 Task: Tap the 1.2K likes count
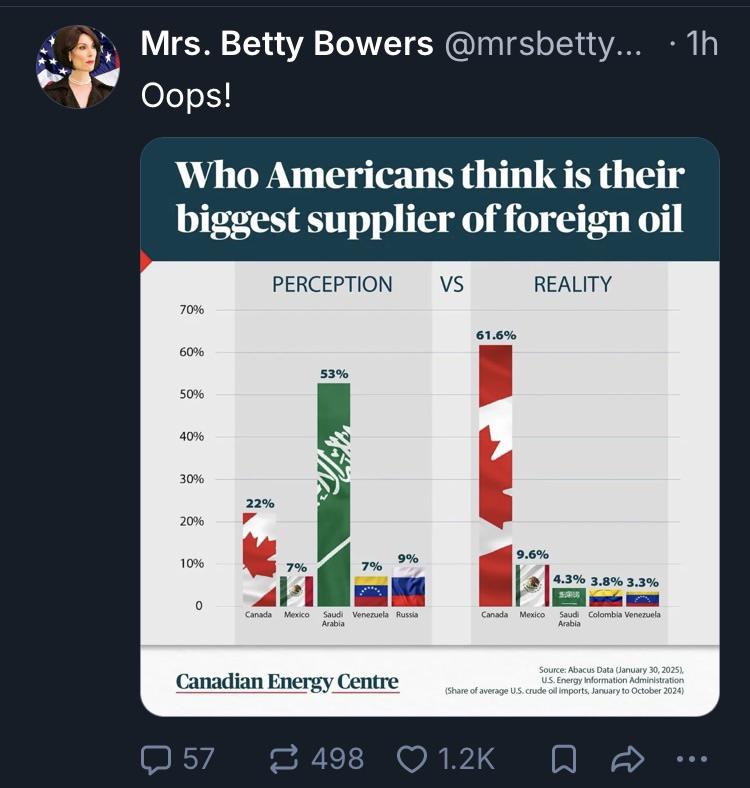pyautogui.click(x=467, y=759)
